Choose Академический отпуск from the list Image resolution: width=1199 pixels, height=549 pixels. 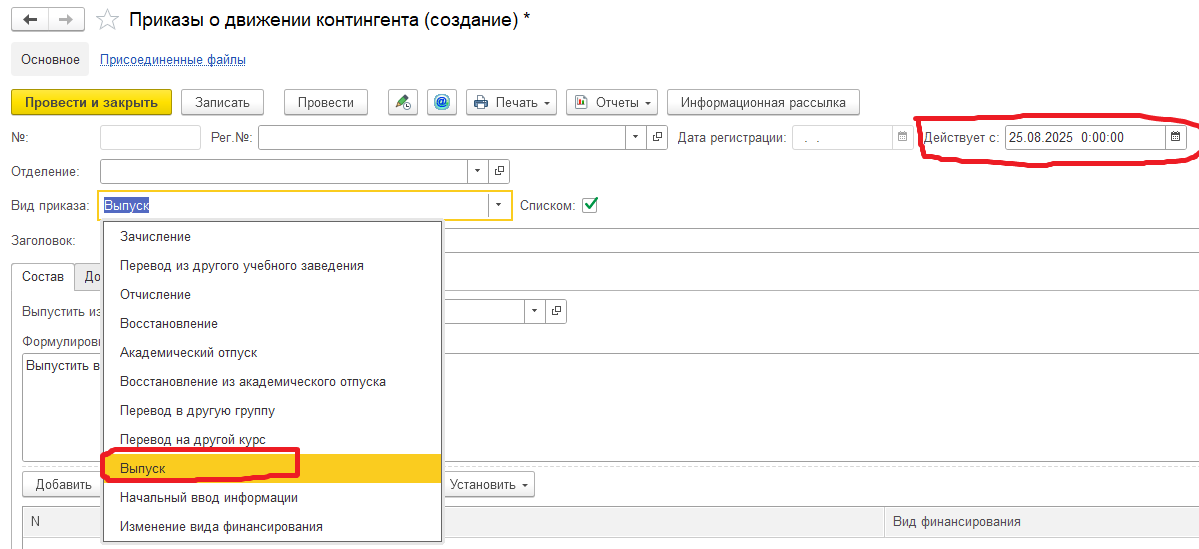(x=188, y=352)
